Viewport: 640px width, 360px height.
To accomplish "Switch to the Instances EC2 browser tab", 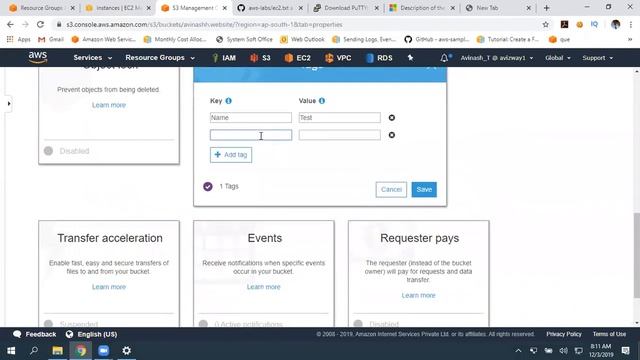I will pyautogui.click(x=118, y=8).
